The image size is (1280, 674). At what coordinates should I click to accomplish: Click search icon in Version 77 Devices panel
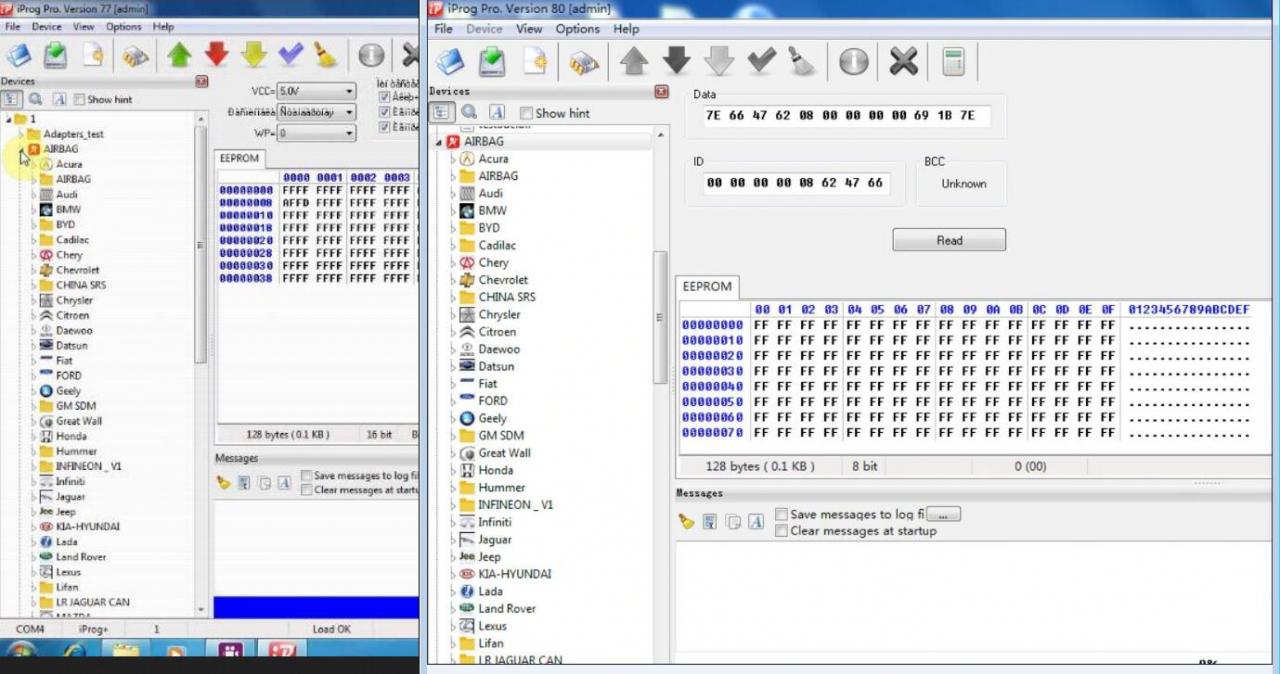pos(36,99)
